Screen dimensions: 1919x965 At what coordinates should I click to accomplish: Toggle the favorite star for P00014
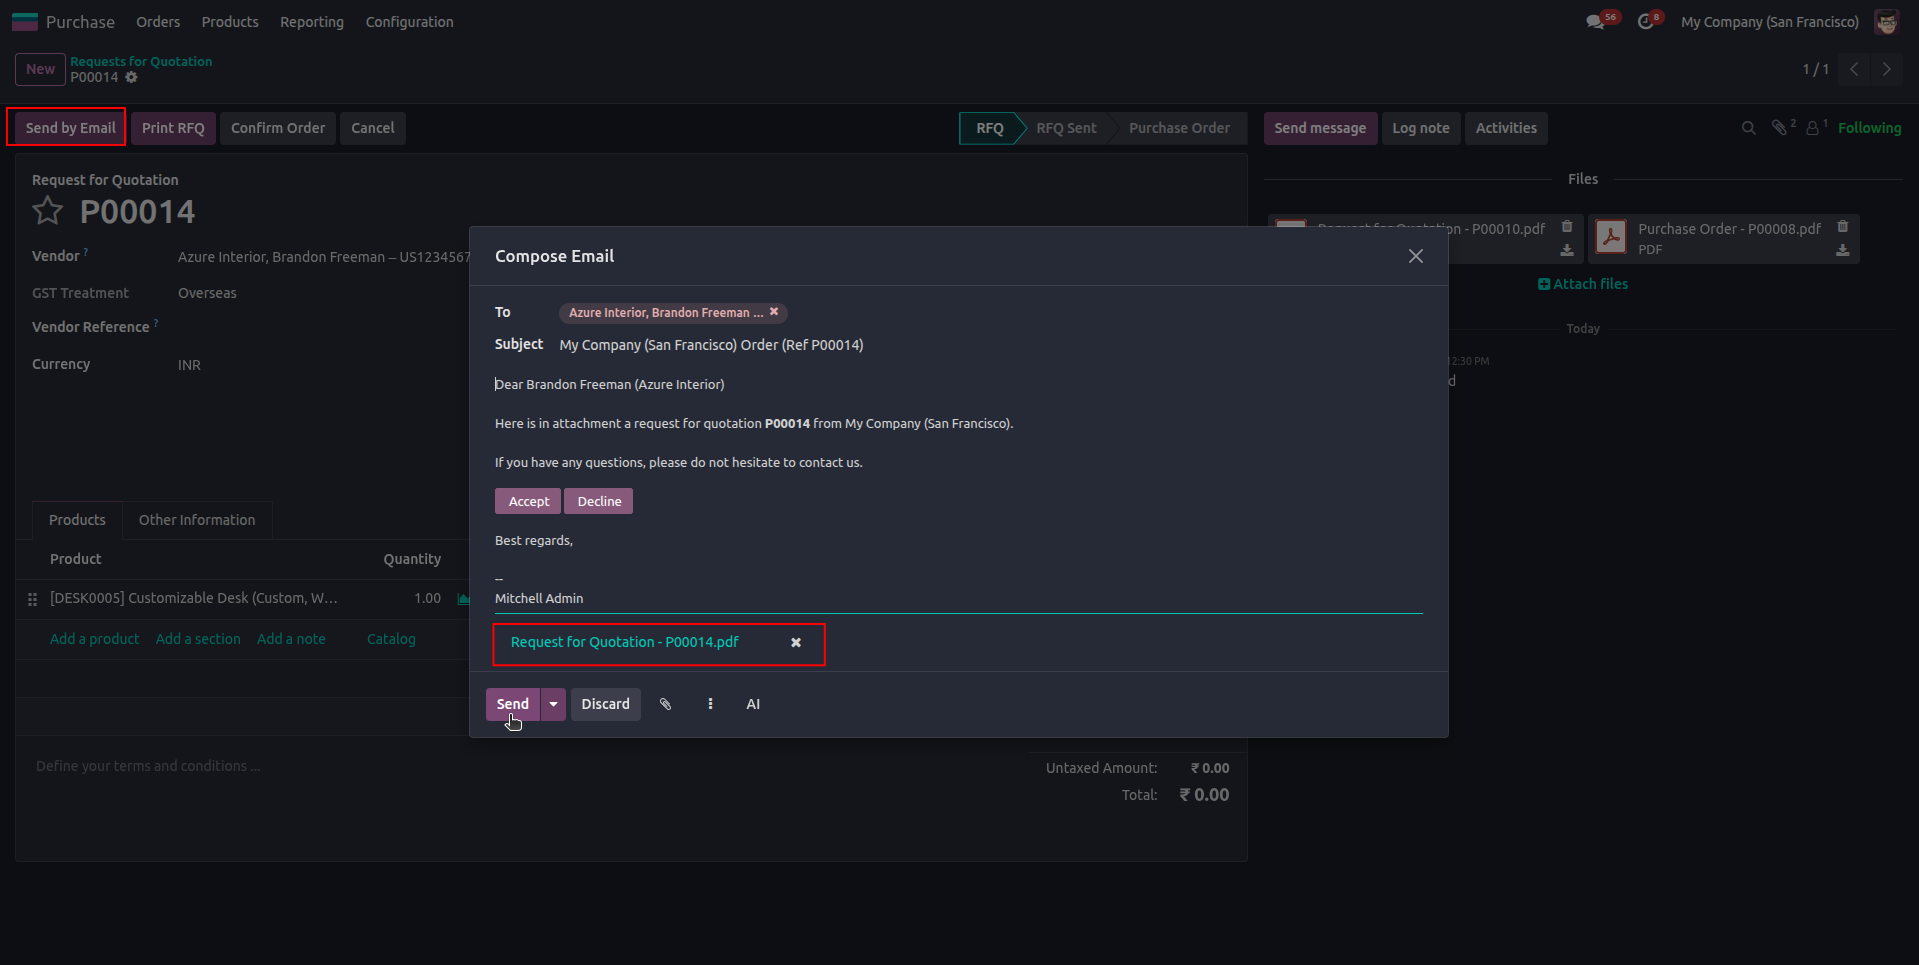pyautogui.click(x=48, y=211)
